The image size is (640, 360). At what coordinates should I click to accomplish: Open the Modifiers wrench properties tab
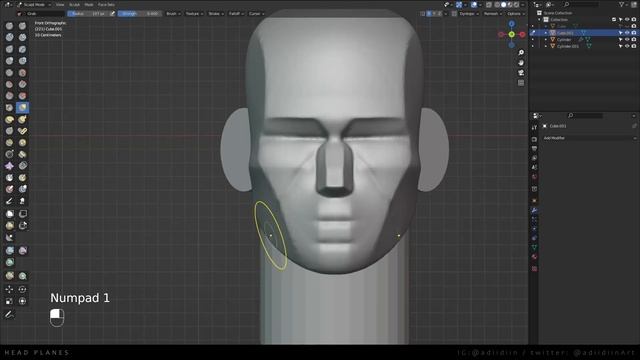coord(534,211)
